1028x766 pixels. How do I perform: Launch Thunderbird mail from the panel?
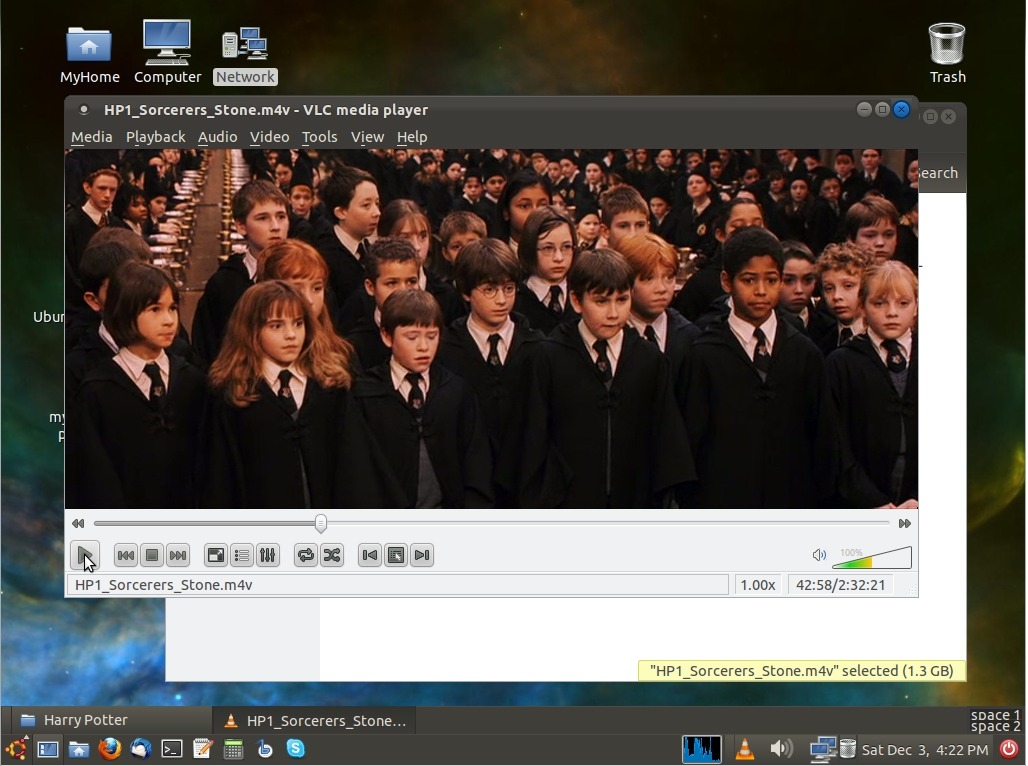(140, 749)
